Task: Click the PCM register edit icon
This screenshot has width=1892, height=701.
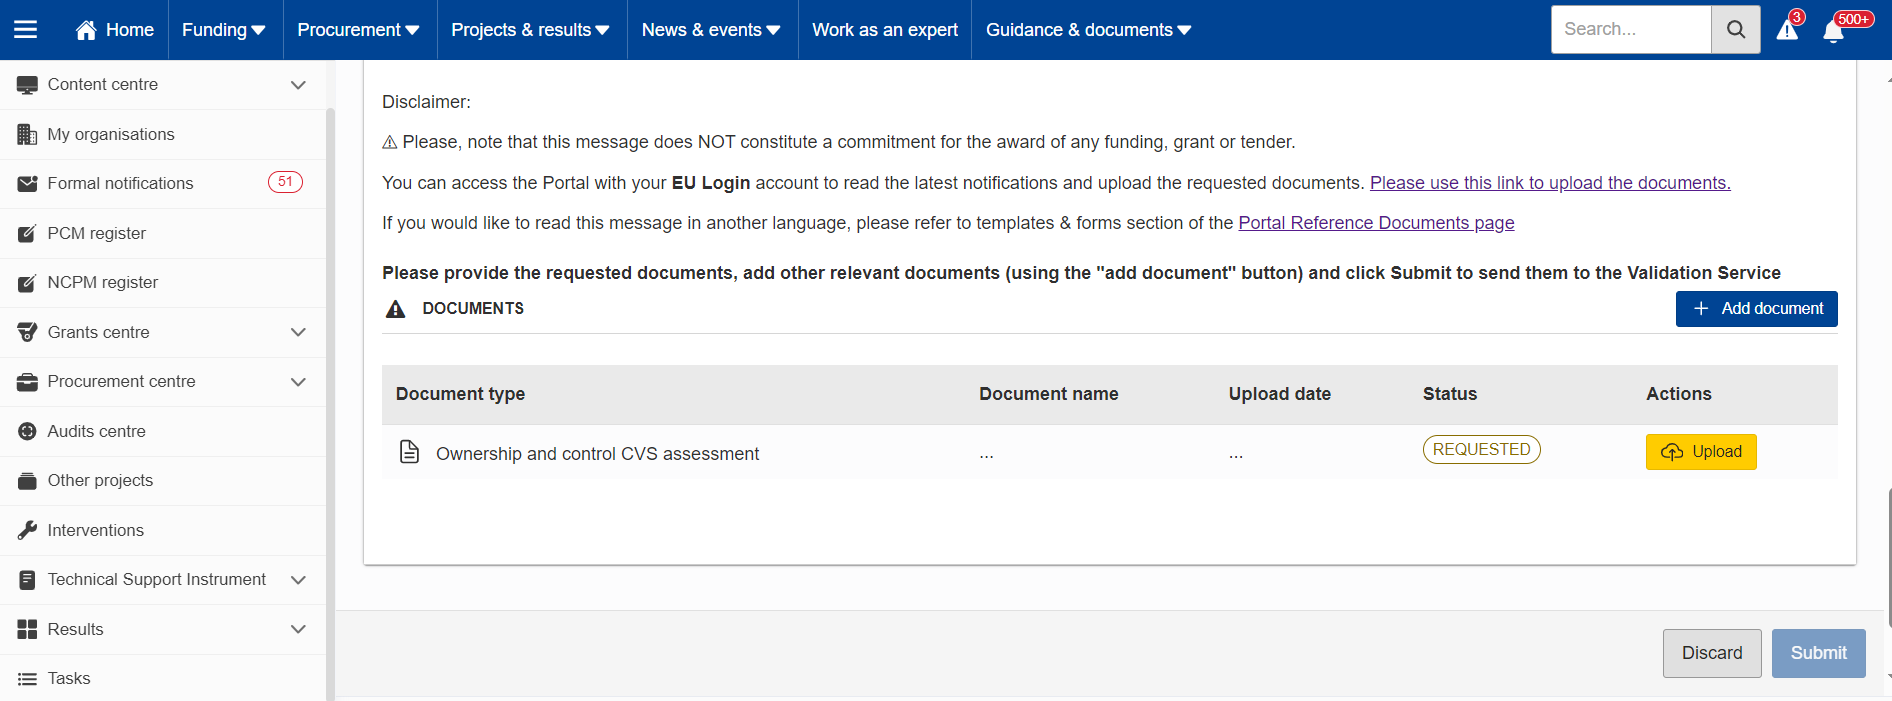Action: tap(27, 233)
